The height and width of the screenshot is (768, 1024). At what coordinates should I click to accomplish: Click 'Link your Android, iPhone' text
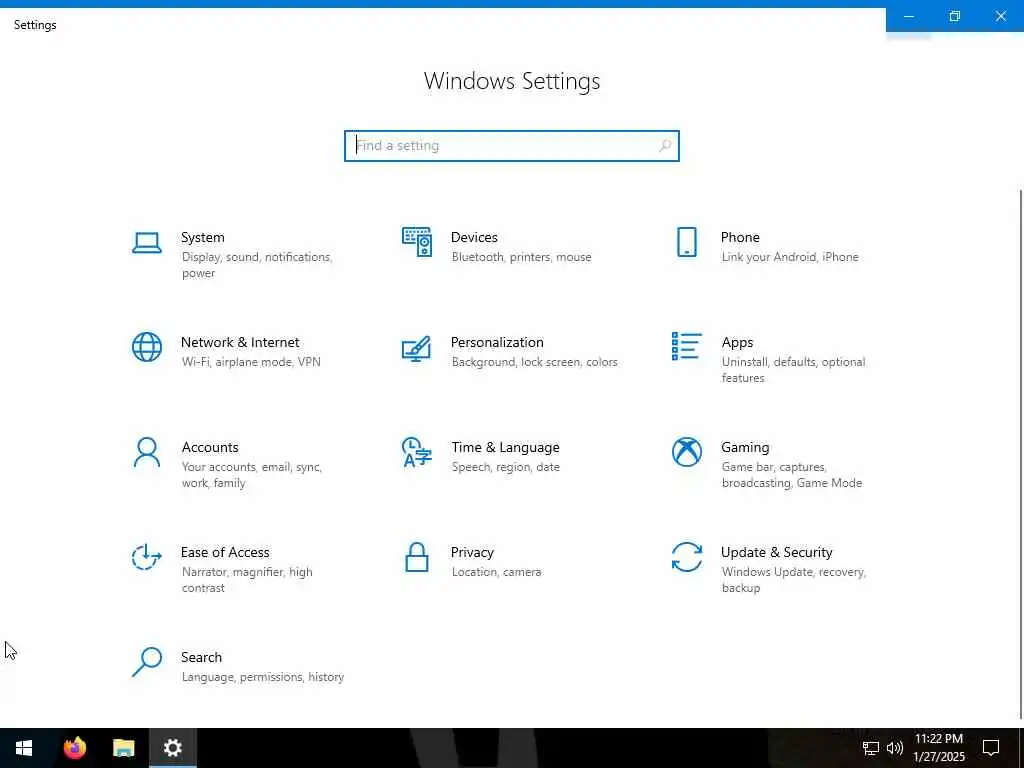click(790, 257)
